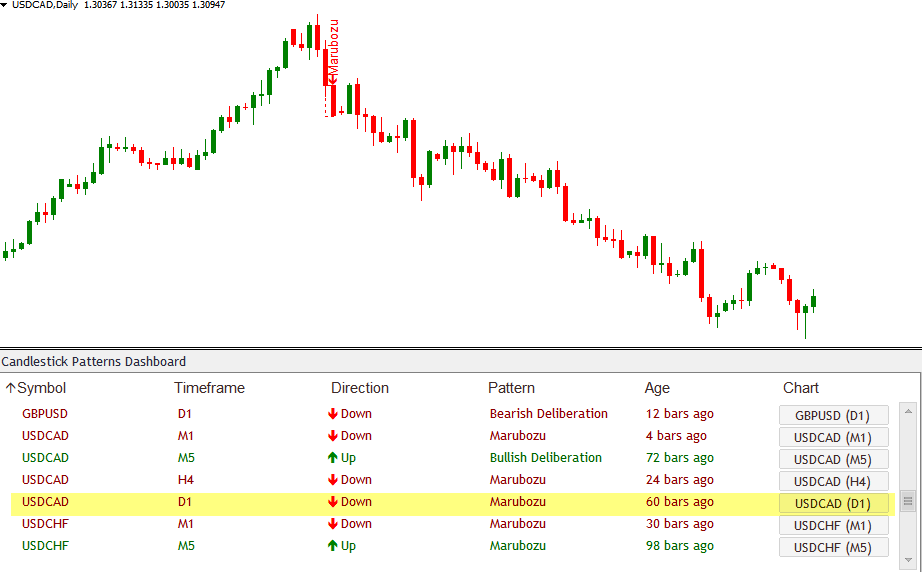
Task: Click the green up arrow in USDCAD M5 row
Action: [332, 458]
